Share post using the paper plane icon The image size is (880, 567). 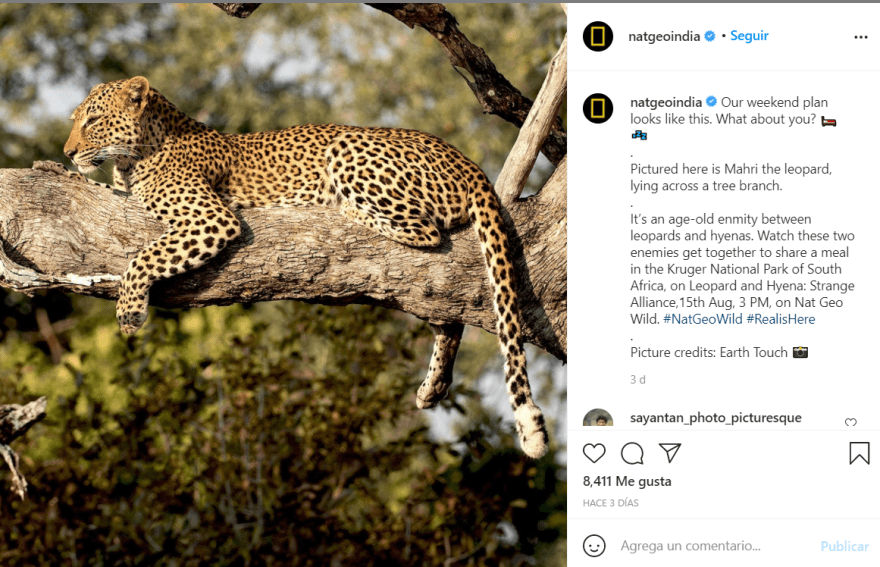pos(670,453)
